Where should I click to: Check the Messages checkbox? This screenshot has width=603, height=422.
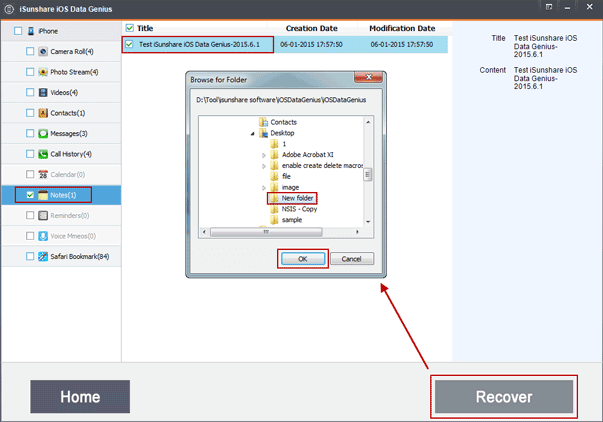click(30, 133)
